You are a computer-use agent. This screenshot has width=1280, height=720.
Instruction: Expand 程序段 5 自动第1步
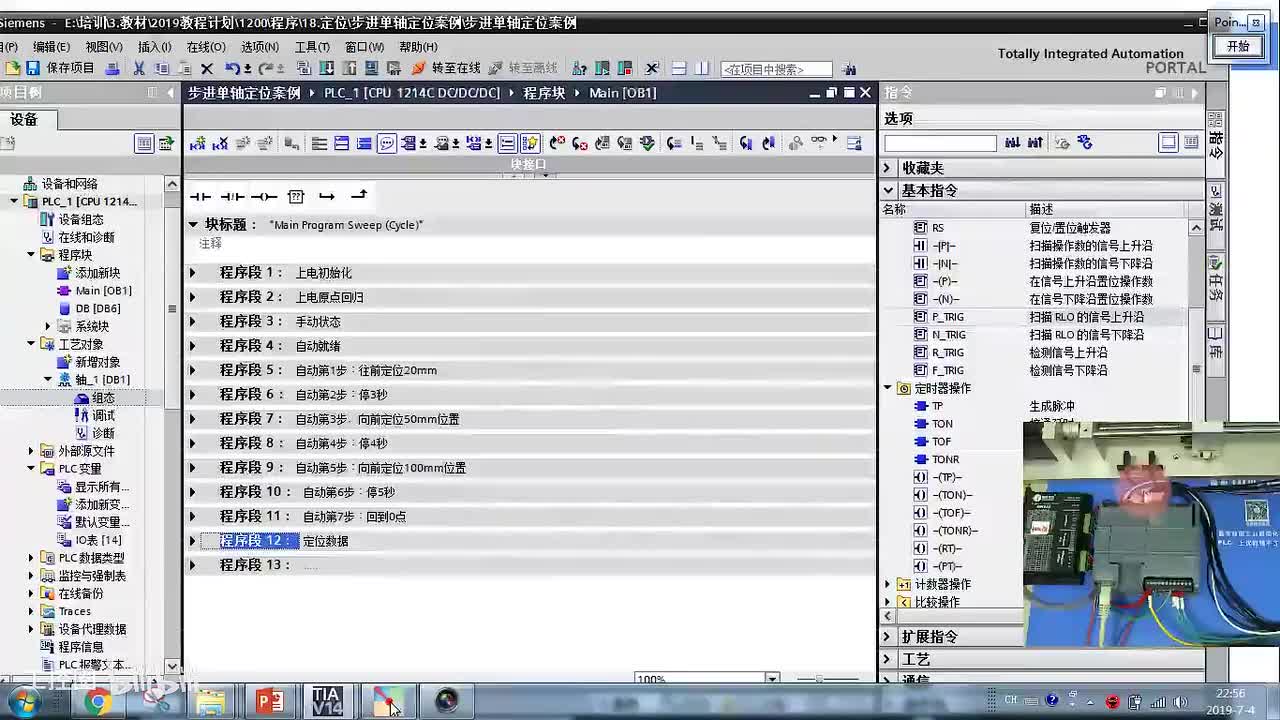click(x=193, y=370)
